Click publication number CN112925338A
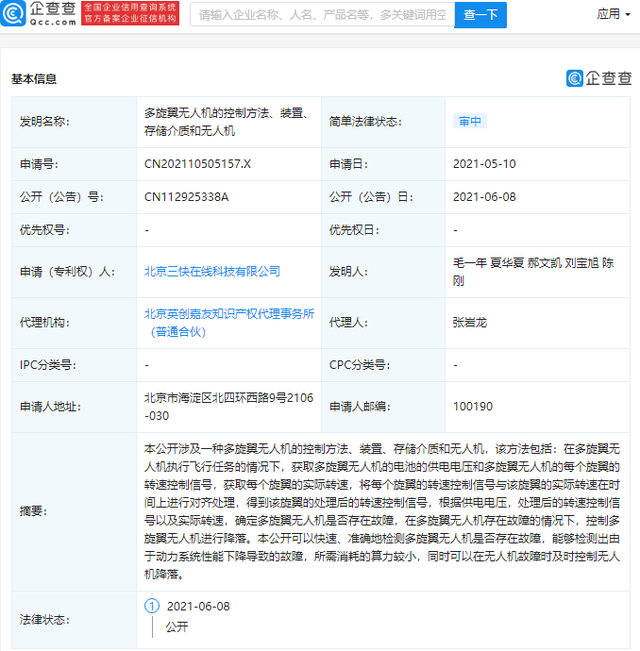 [x=187, y=197]
